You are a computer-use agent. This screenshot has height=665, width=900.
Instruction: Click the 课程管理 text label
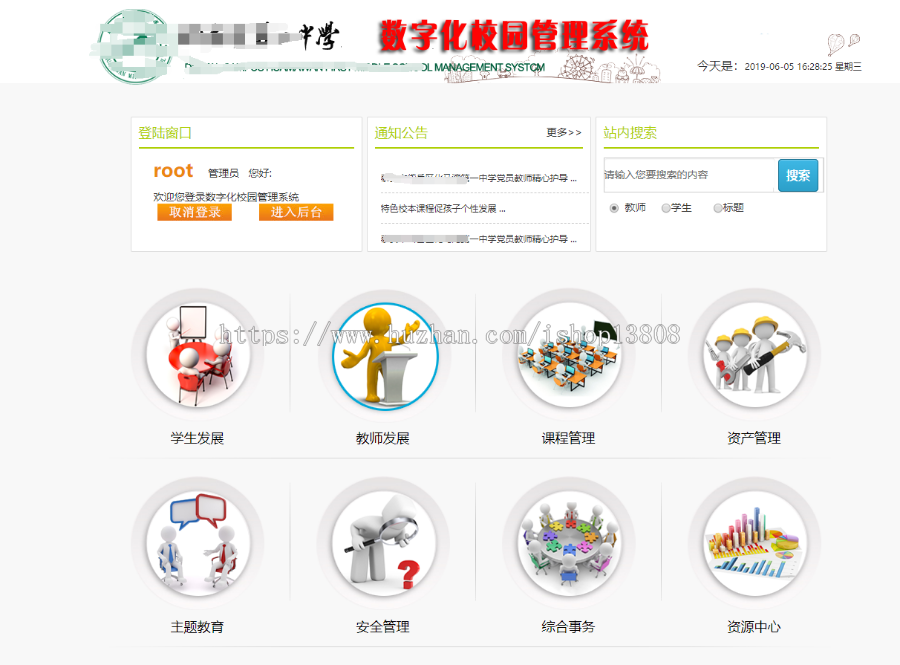click(x=568, y=438)
